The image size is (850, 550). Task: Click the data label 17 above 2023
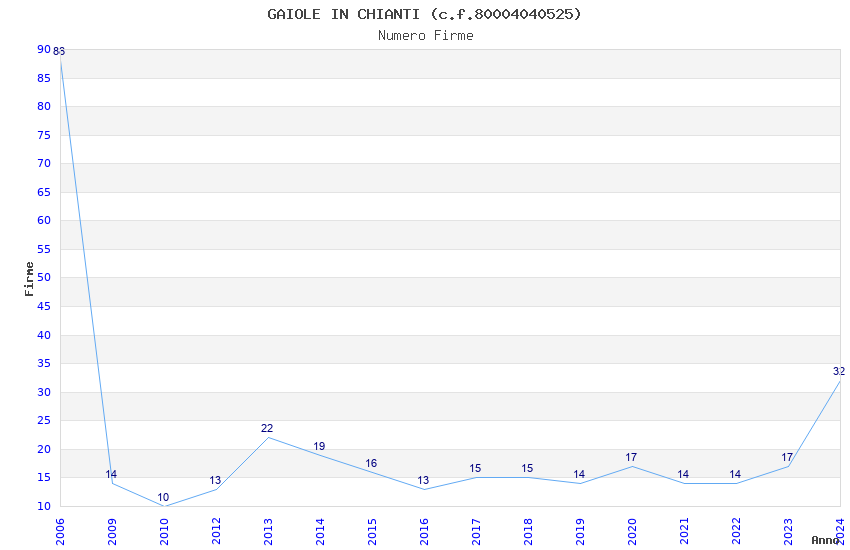point(787,457)
